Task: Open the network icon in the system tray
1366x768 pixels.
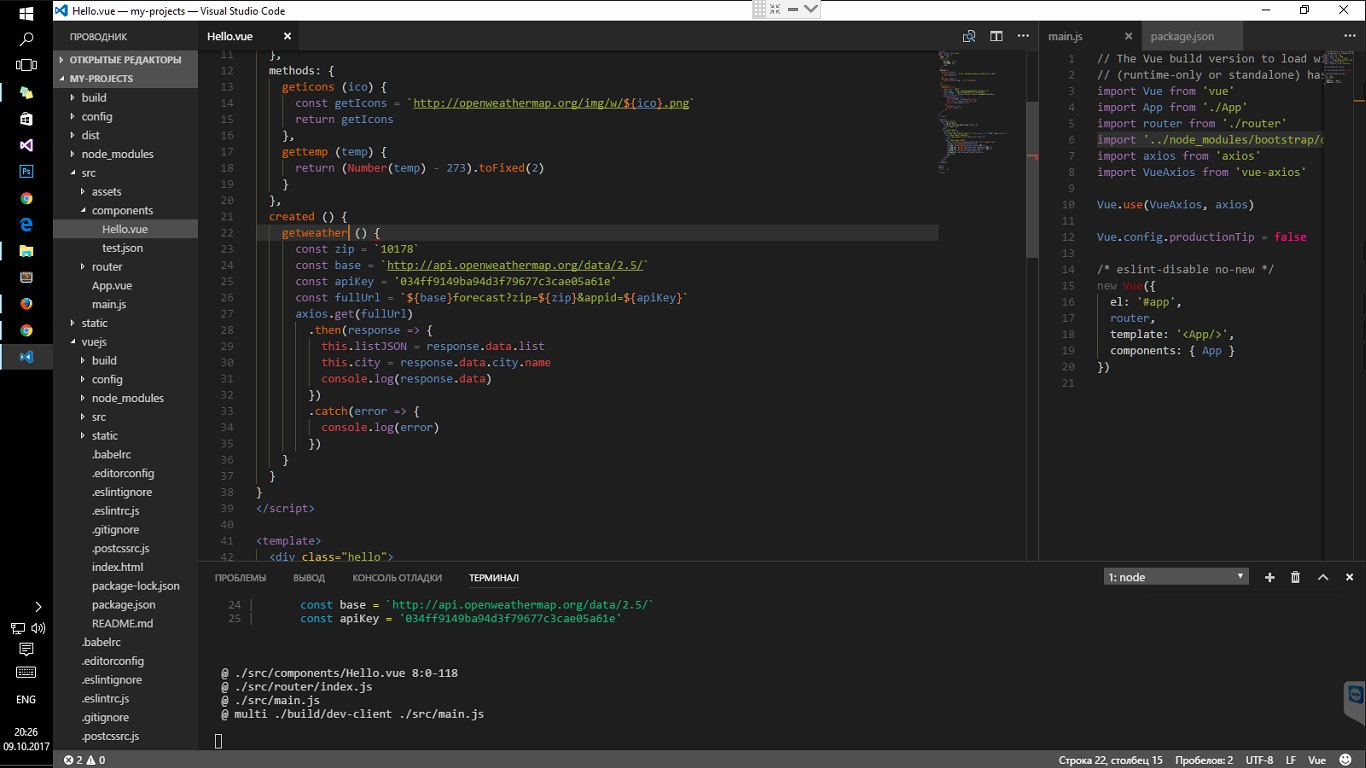Action: (x=17, y=629)
